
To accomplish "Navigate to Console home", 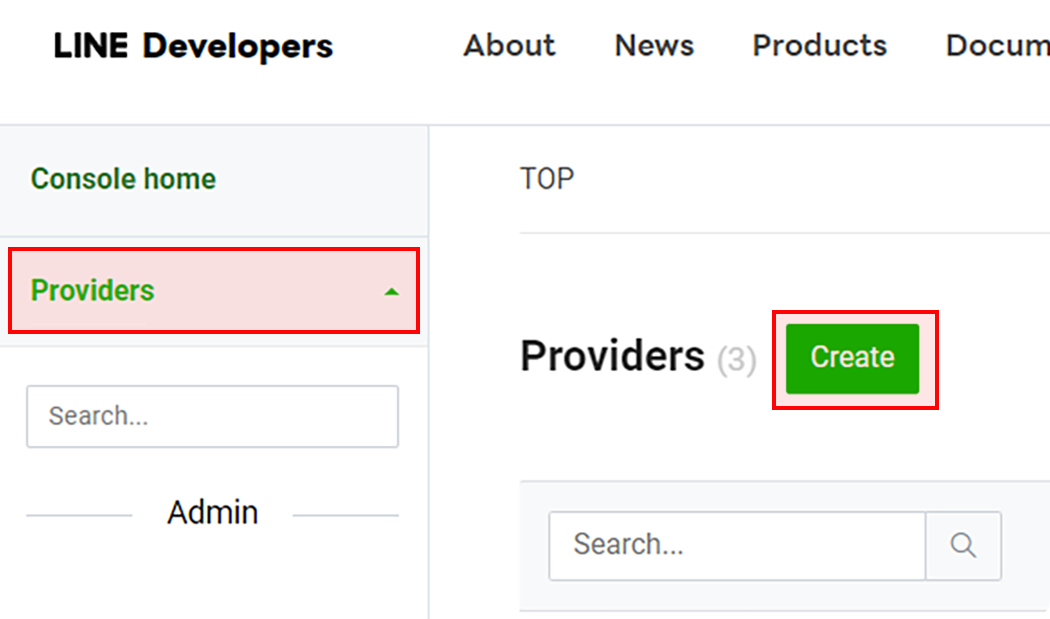I will (x=123, y=179).
